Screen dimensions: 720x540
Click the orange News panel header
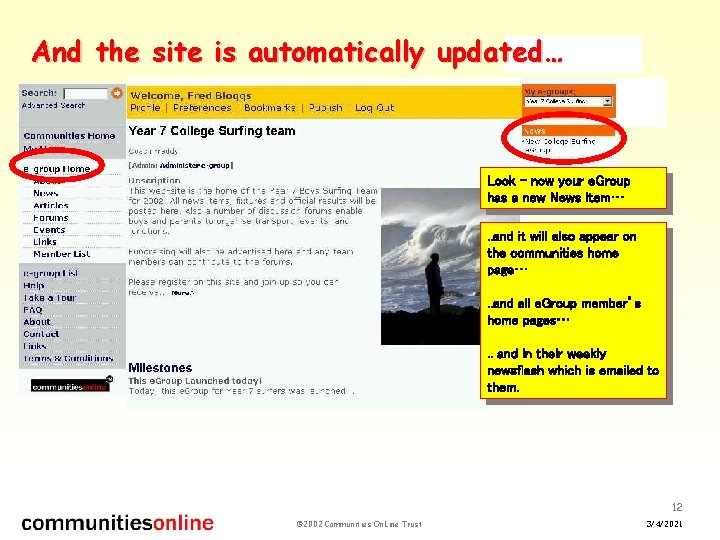(x=568, y=131)
